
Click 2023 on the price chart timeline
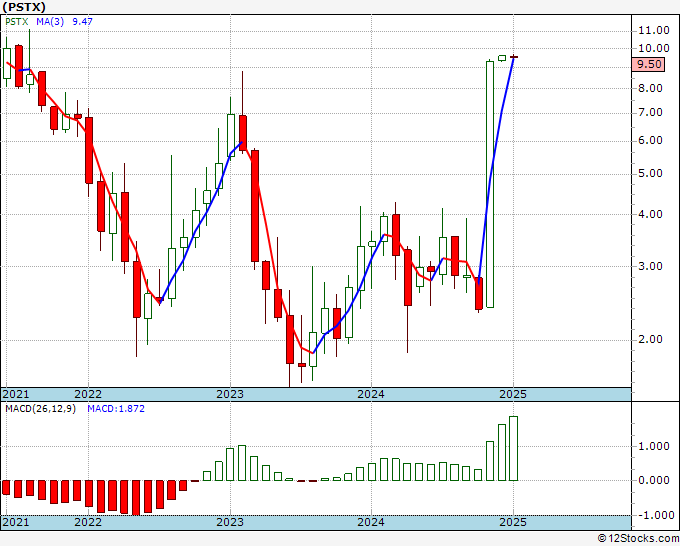[x=230, y=394]
